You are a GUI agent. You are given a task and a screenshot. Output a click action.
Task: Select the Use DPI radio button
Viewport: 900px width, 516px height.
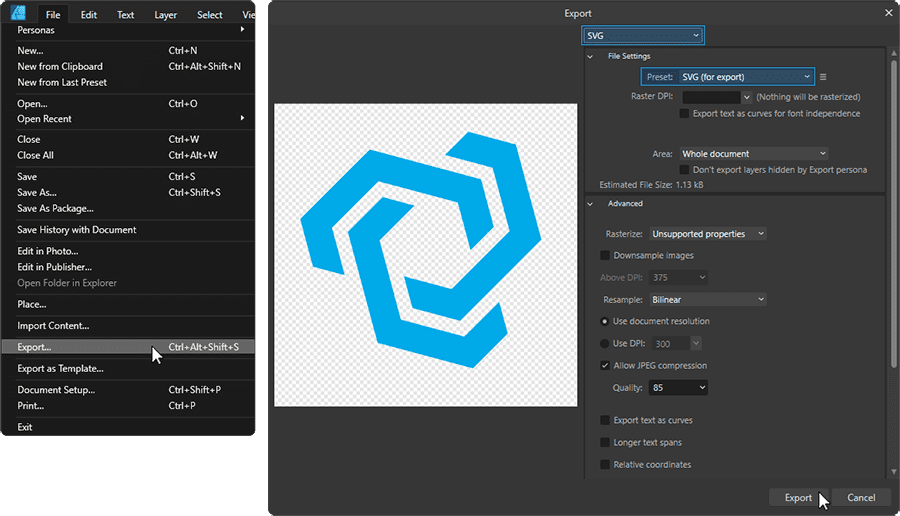(x=604, y=344)
